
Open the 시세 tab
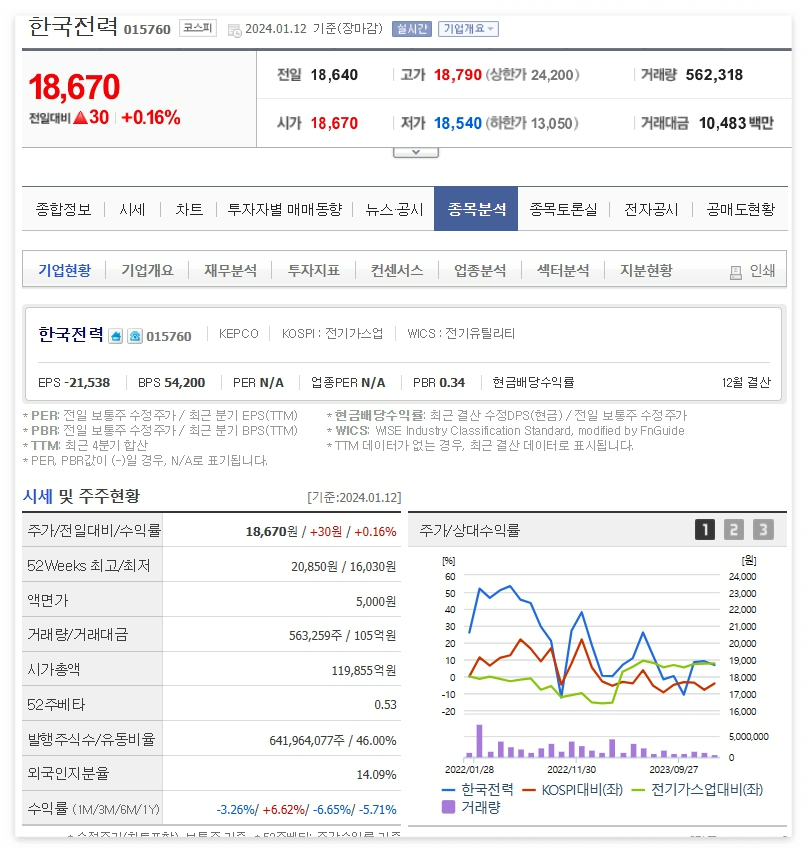[x=132, y=209]
